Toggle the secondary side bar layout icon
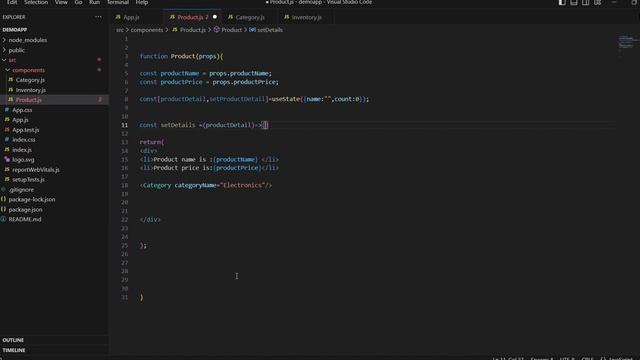This screenshot has height=360, width=640. [x=586, y=2]
